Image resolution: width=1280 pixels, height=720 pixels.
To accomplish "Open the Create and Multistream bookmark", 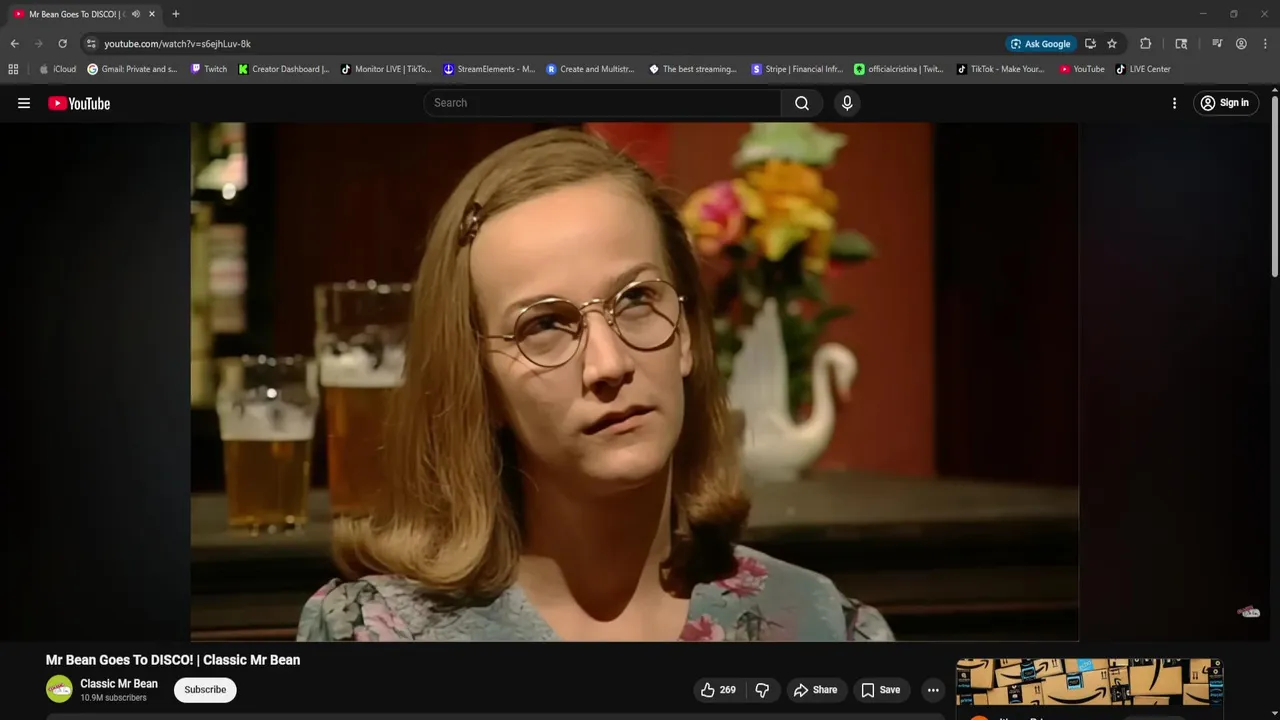I will coord(591,69).
